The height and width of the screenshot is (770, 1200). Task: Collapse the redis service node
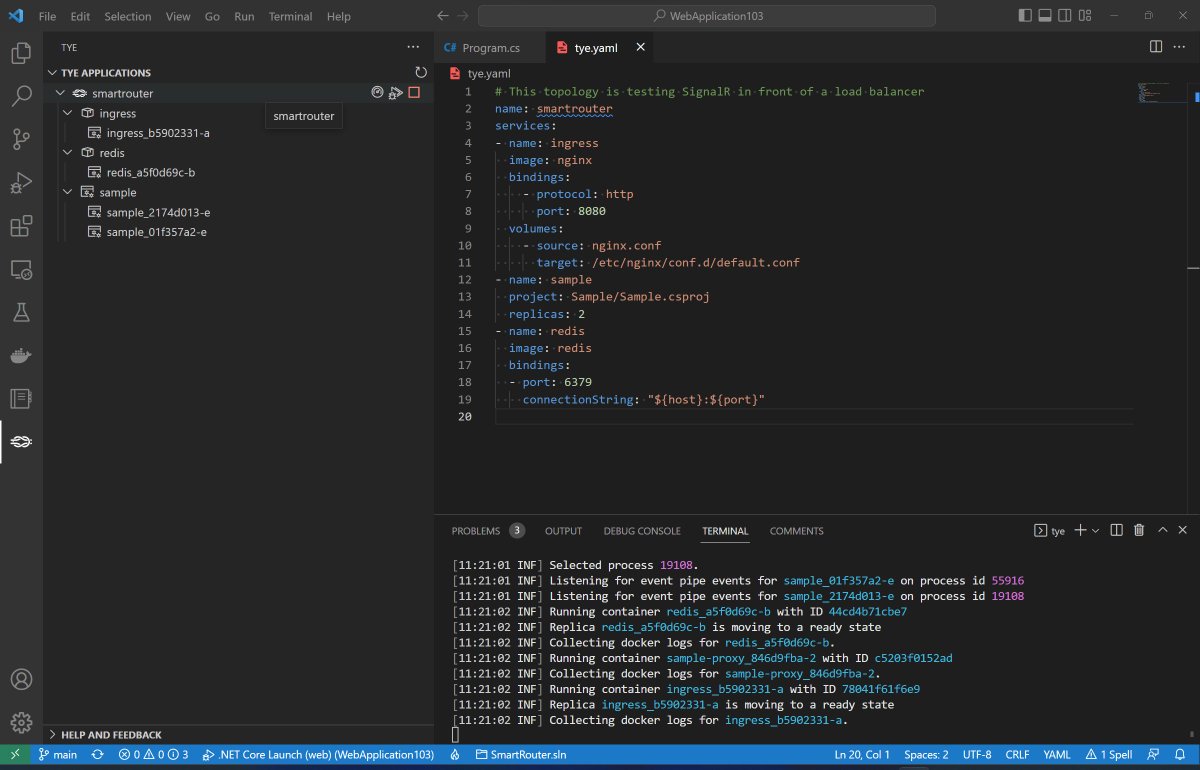click(68, 153)
